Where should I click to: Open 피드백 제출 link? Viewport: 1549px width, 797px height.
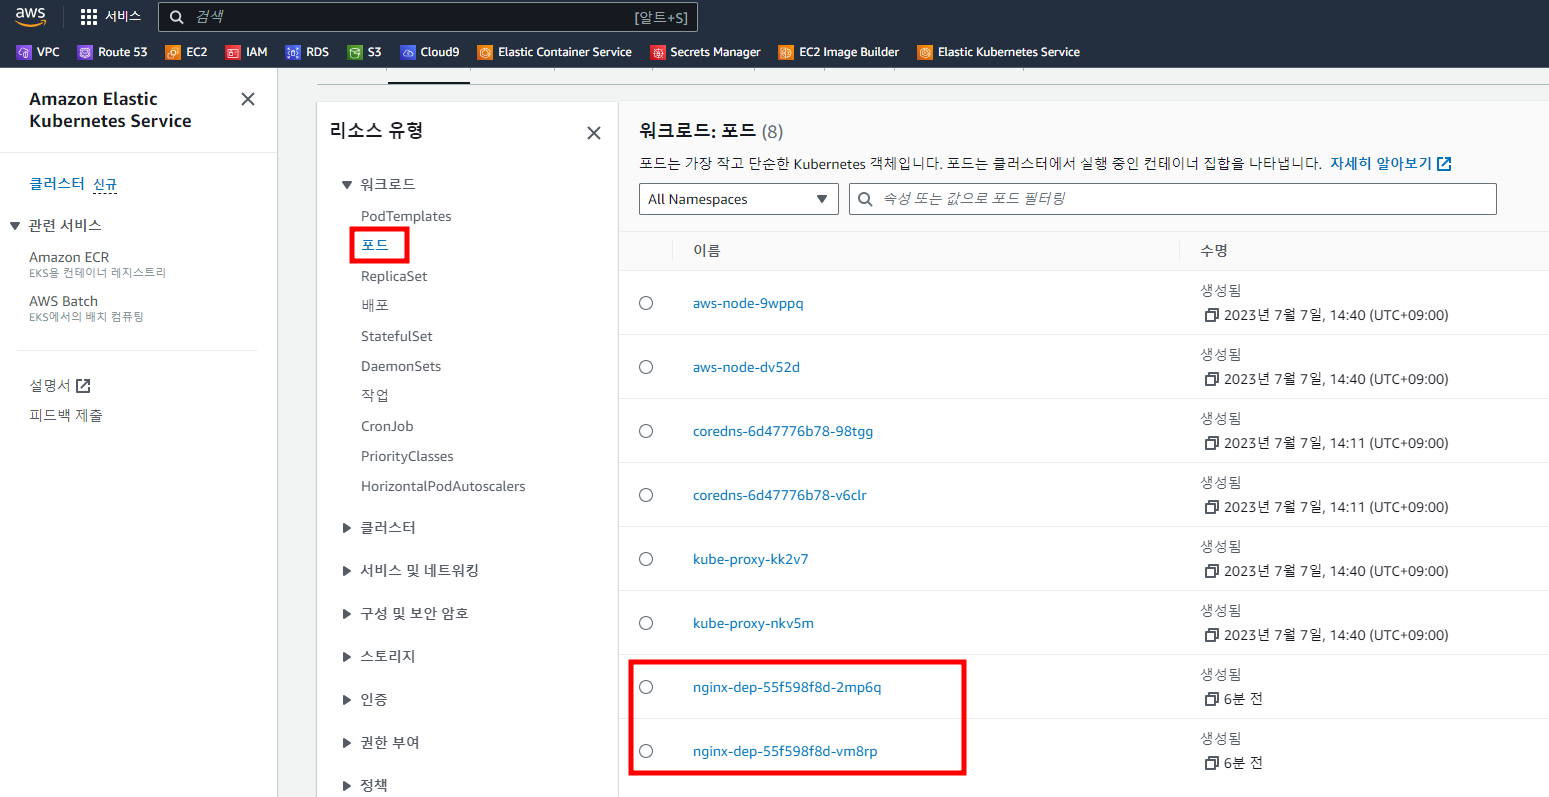[66, 416]
